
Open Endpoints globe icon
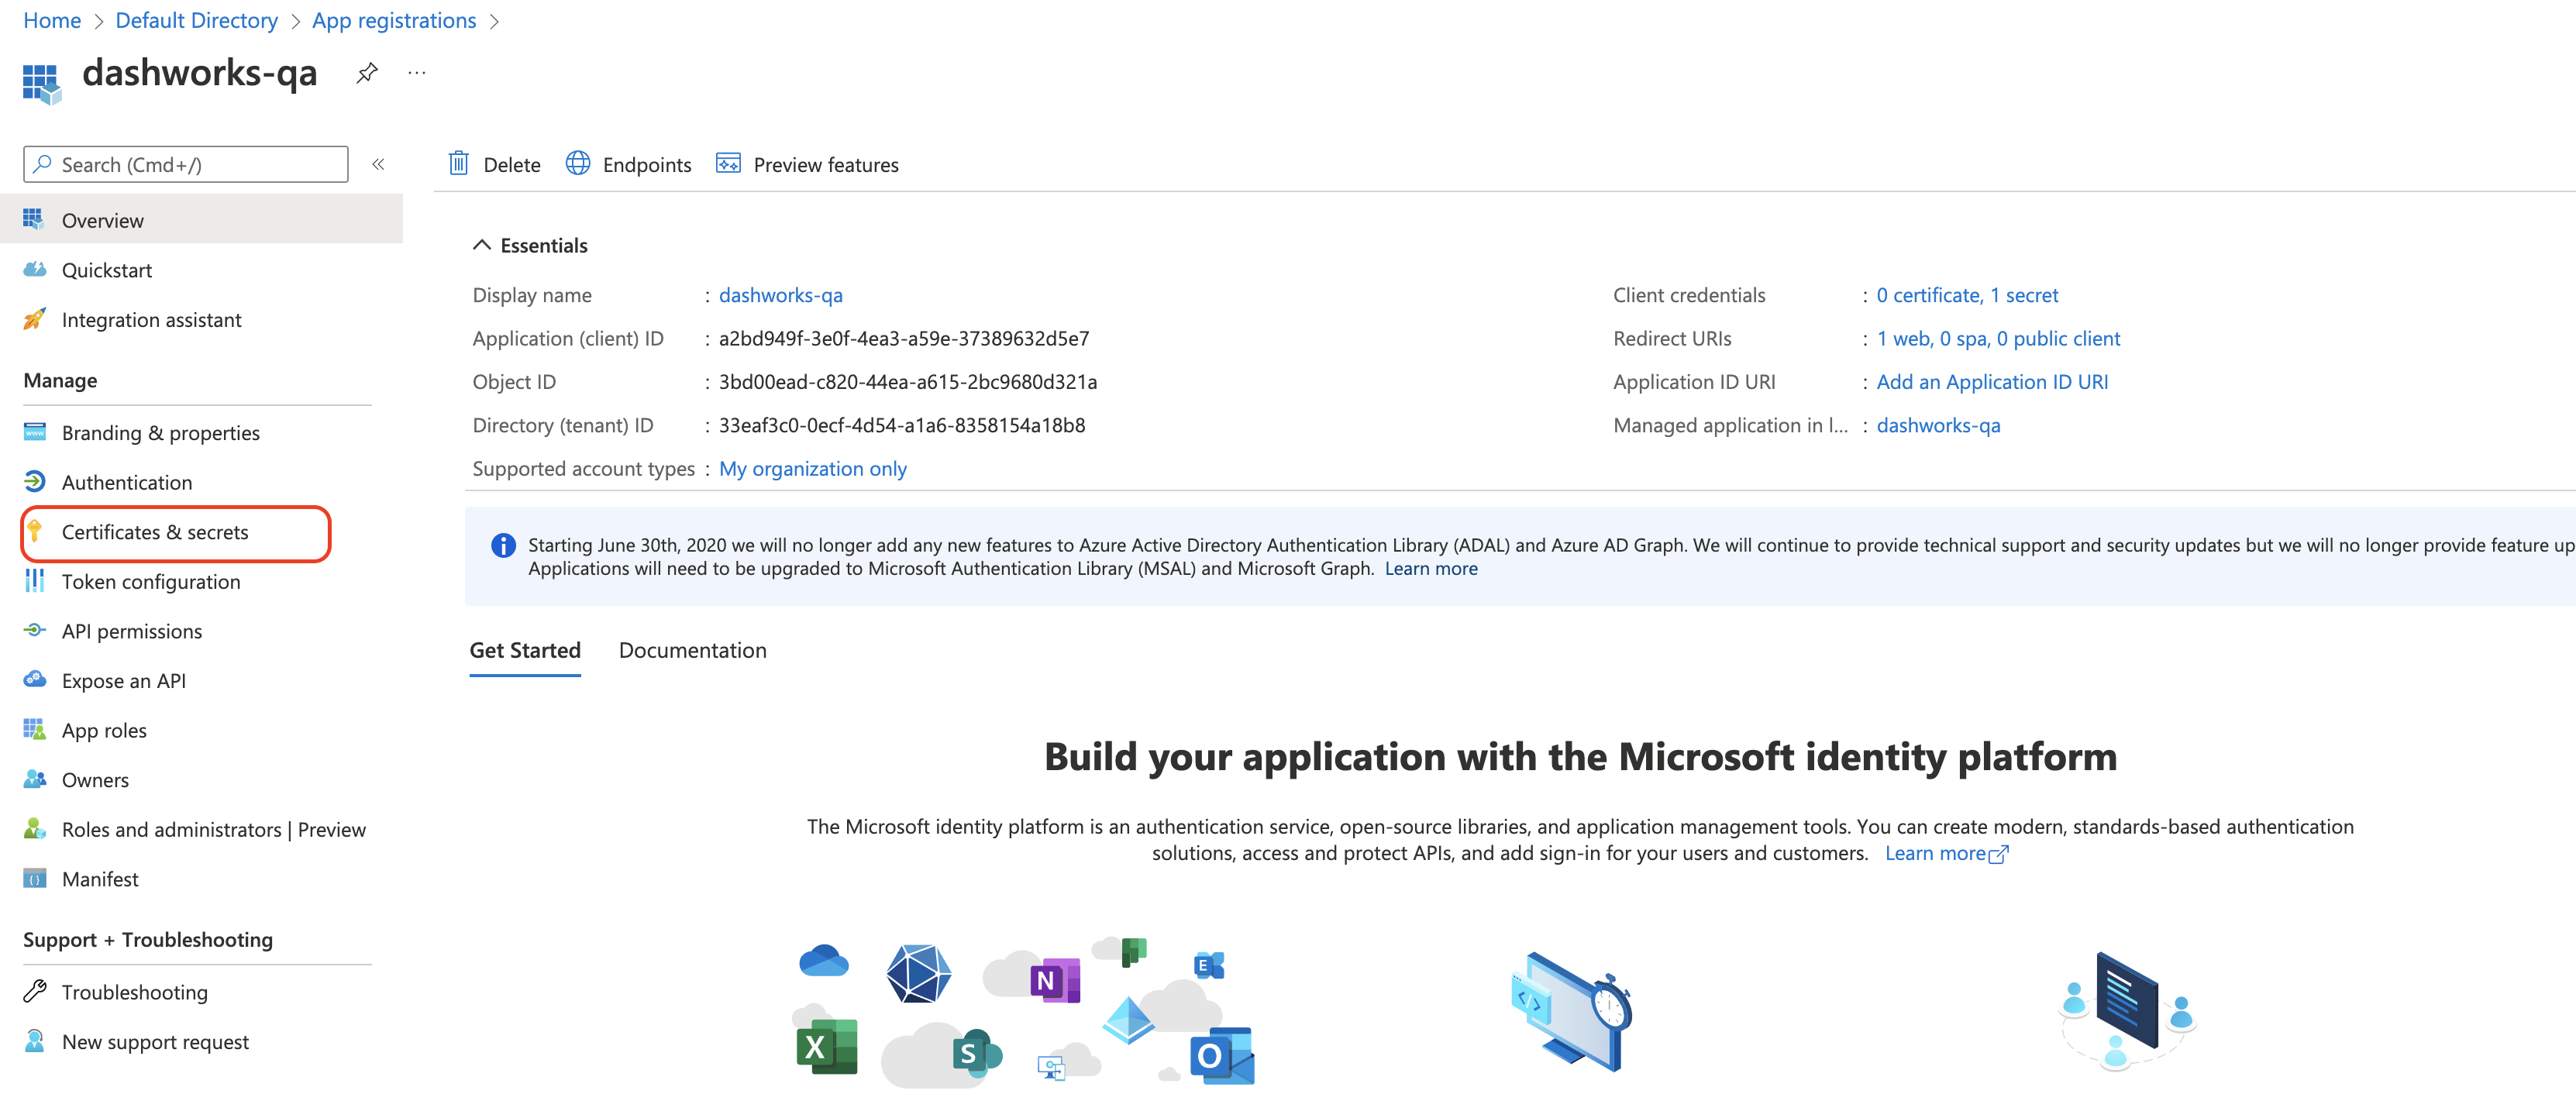click(x=578, y=164)
